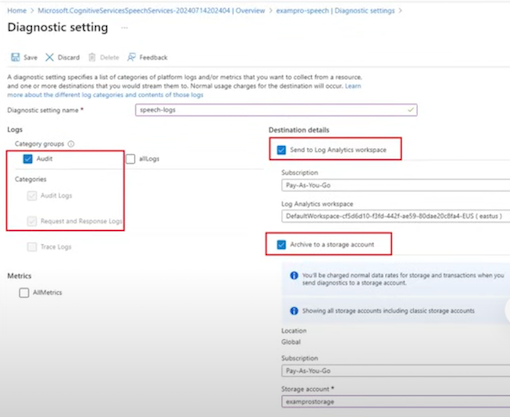The height and width of the screenshot is (417, 510).
Task: Open the Storage account dropdown showing examprostorage
Action: pos(396,402)
